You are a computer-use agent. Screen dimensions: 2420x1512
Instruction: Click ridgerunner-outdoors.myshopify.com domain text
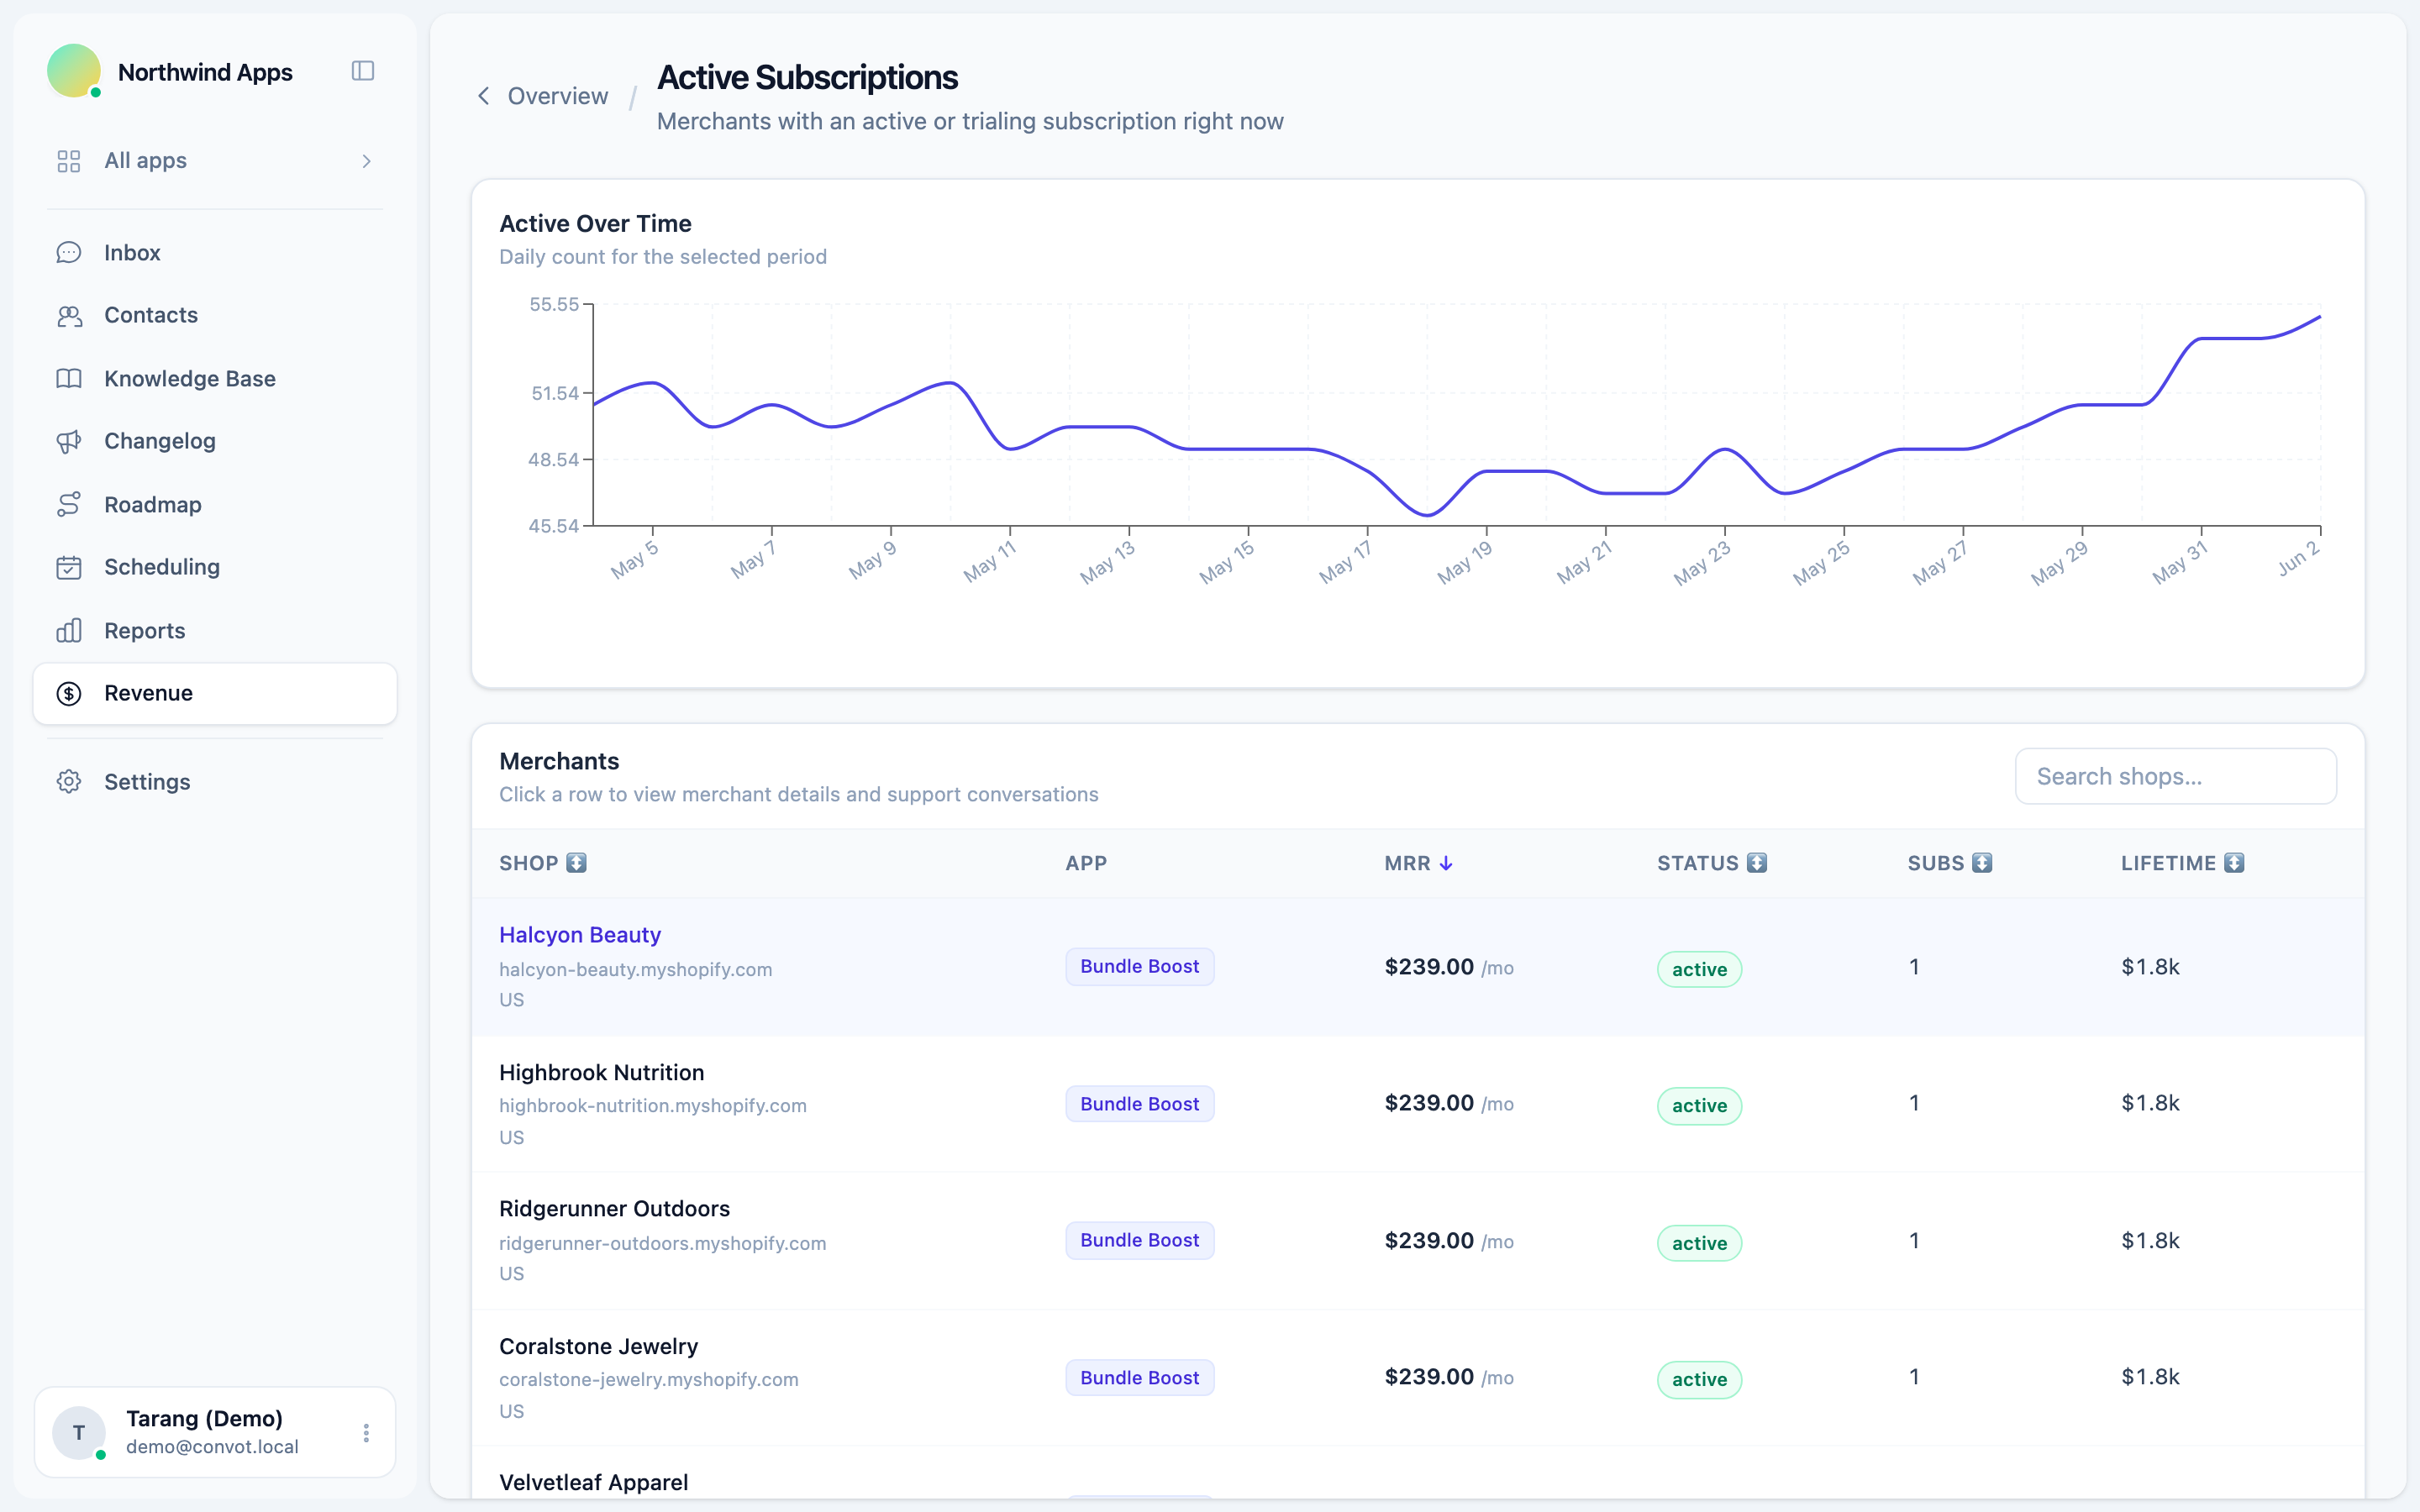(x=662, y=1244)
